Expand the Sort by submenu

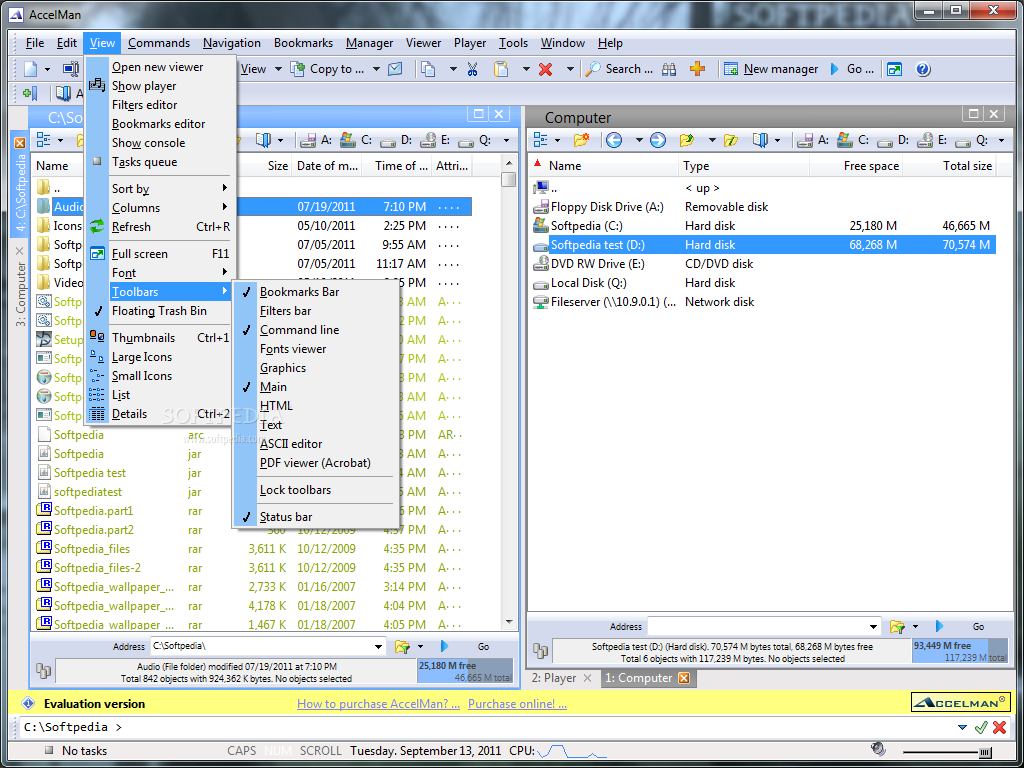pyautogui.click(x=160, y=189)
